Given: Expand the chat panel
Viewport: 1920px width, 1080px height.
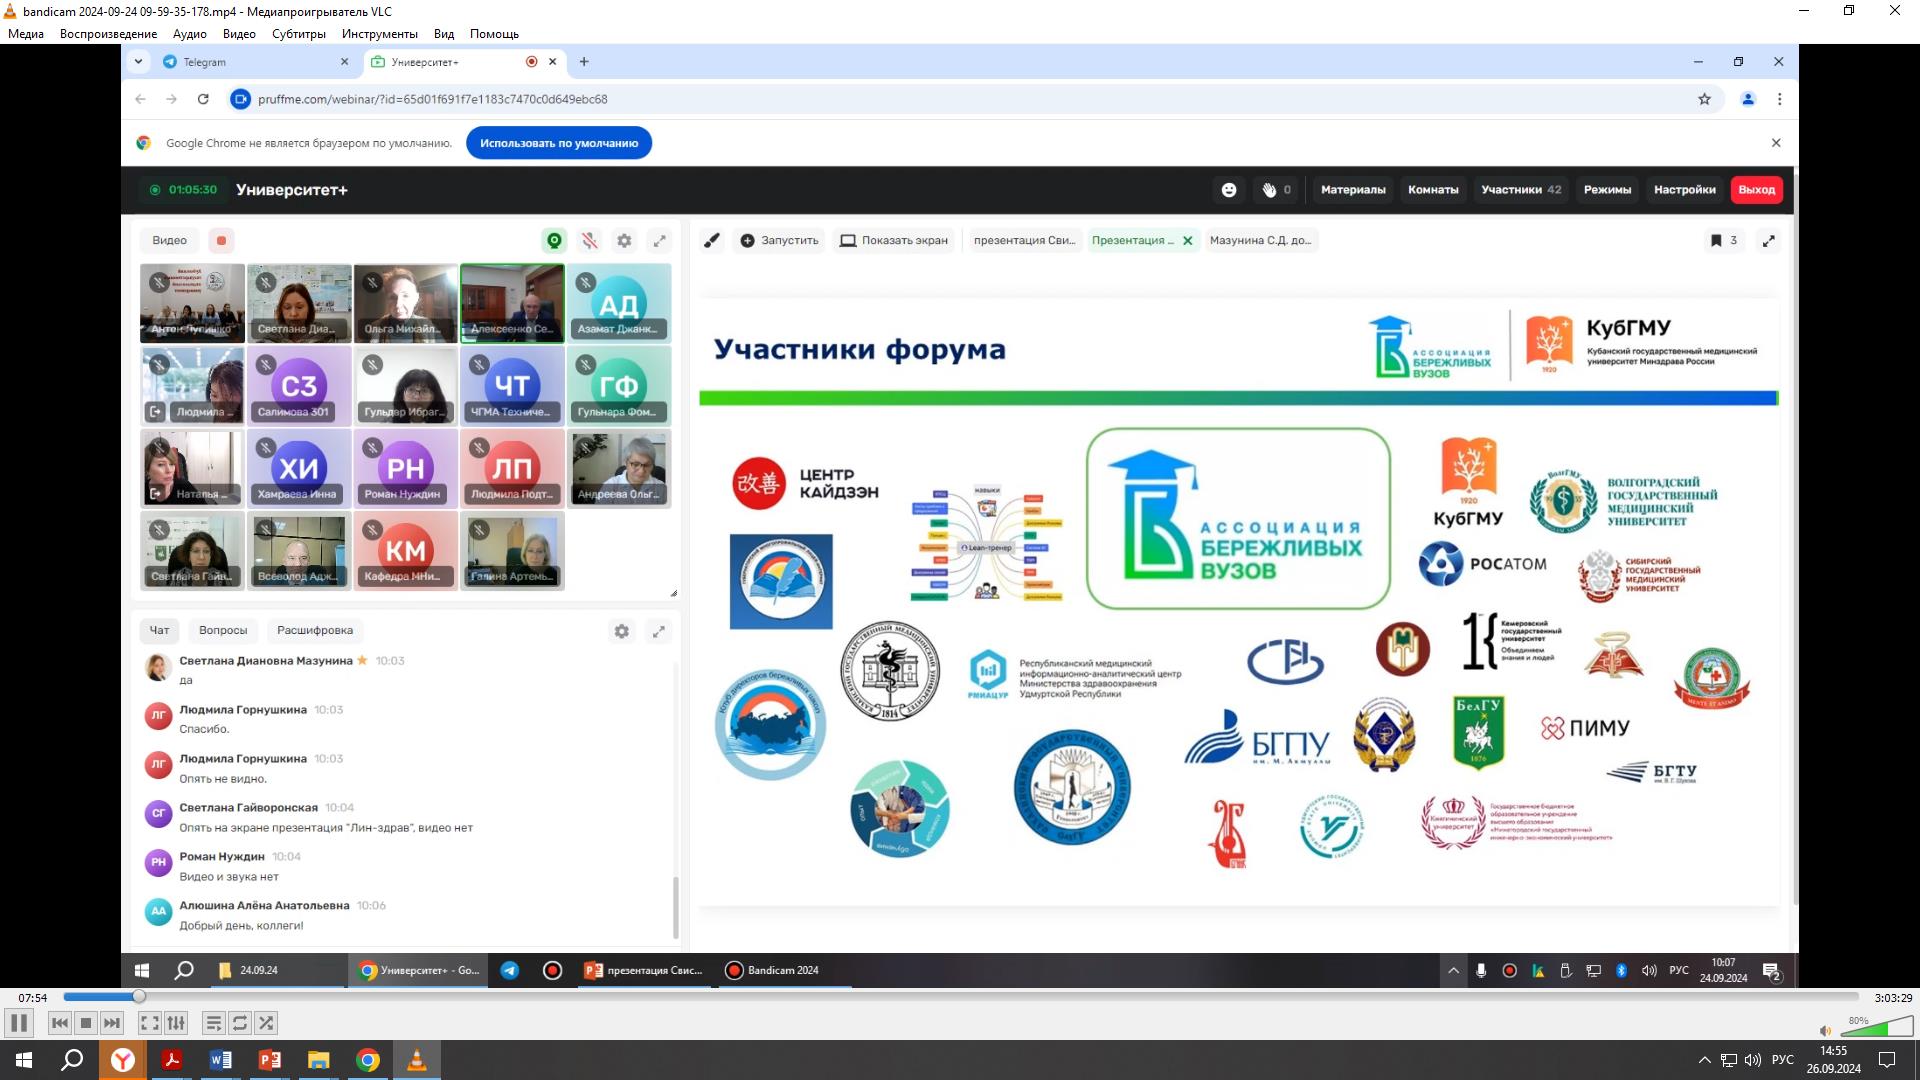Looking at the screenshot, I should tap(658, 631).
